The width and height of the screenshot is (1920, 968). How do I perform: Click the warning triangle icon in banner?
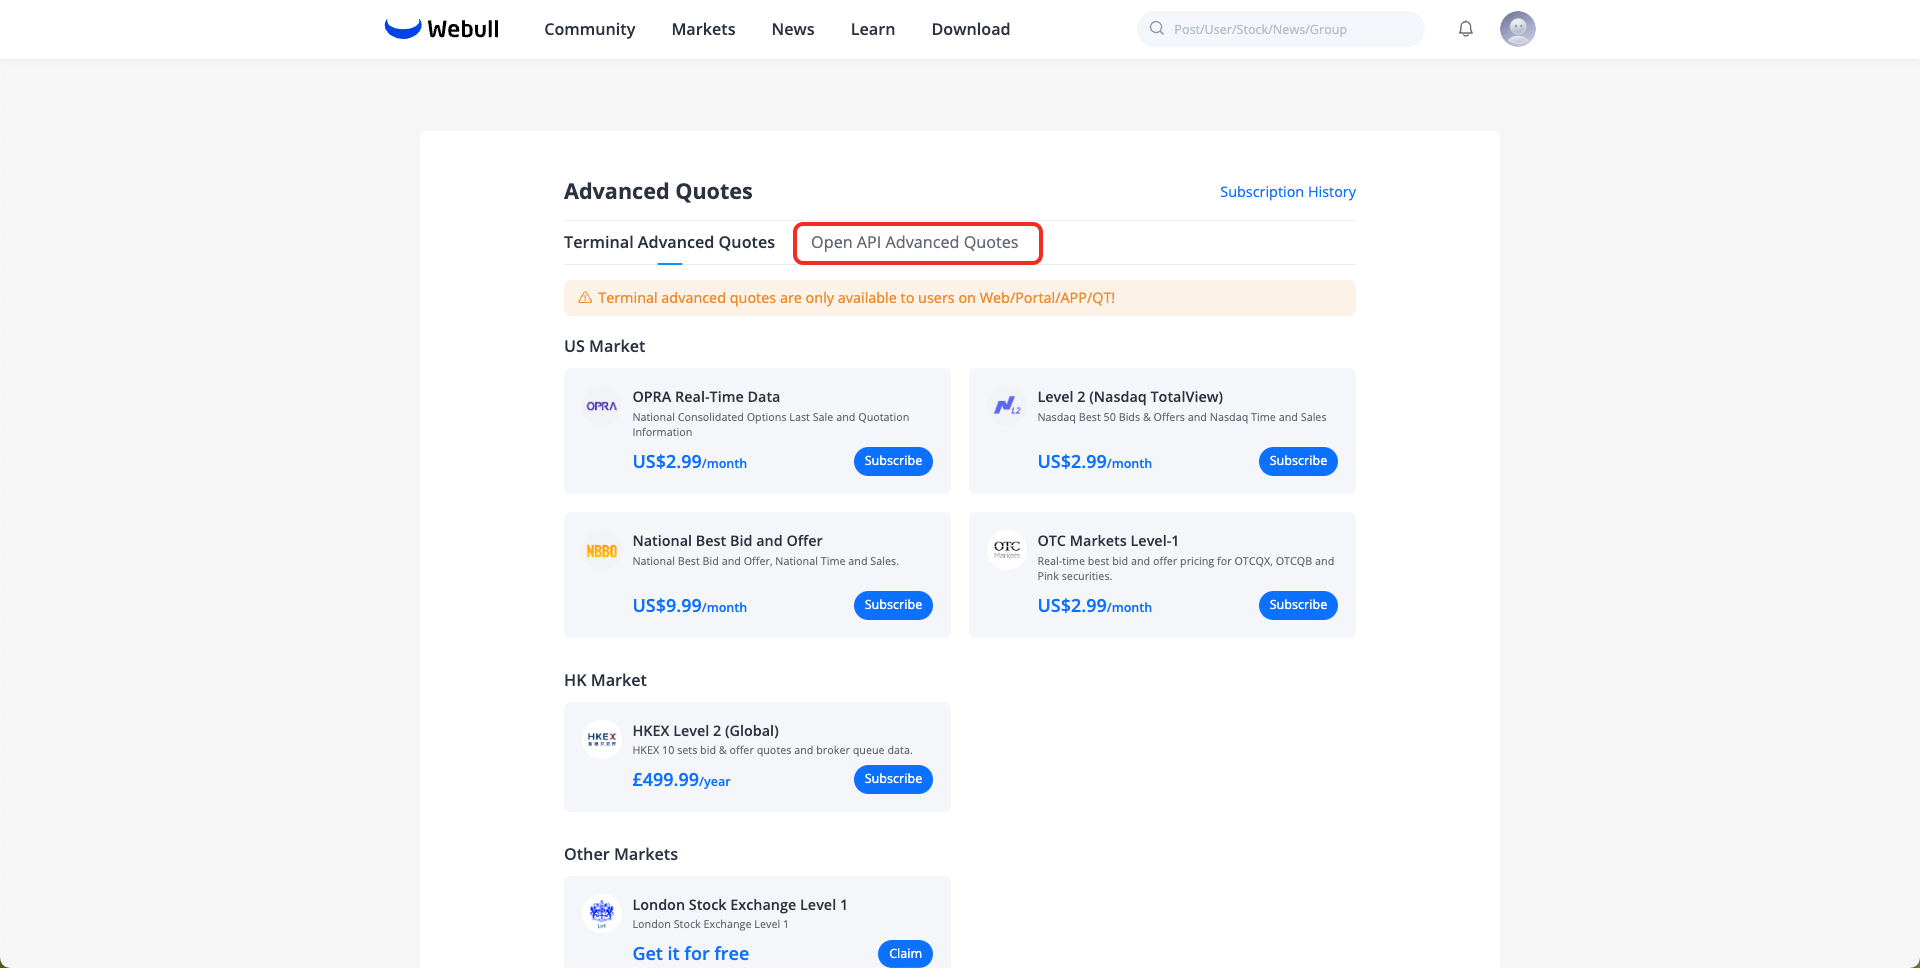[x=585, y=298]
